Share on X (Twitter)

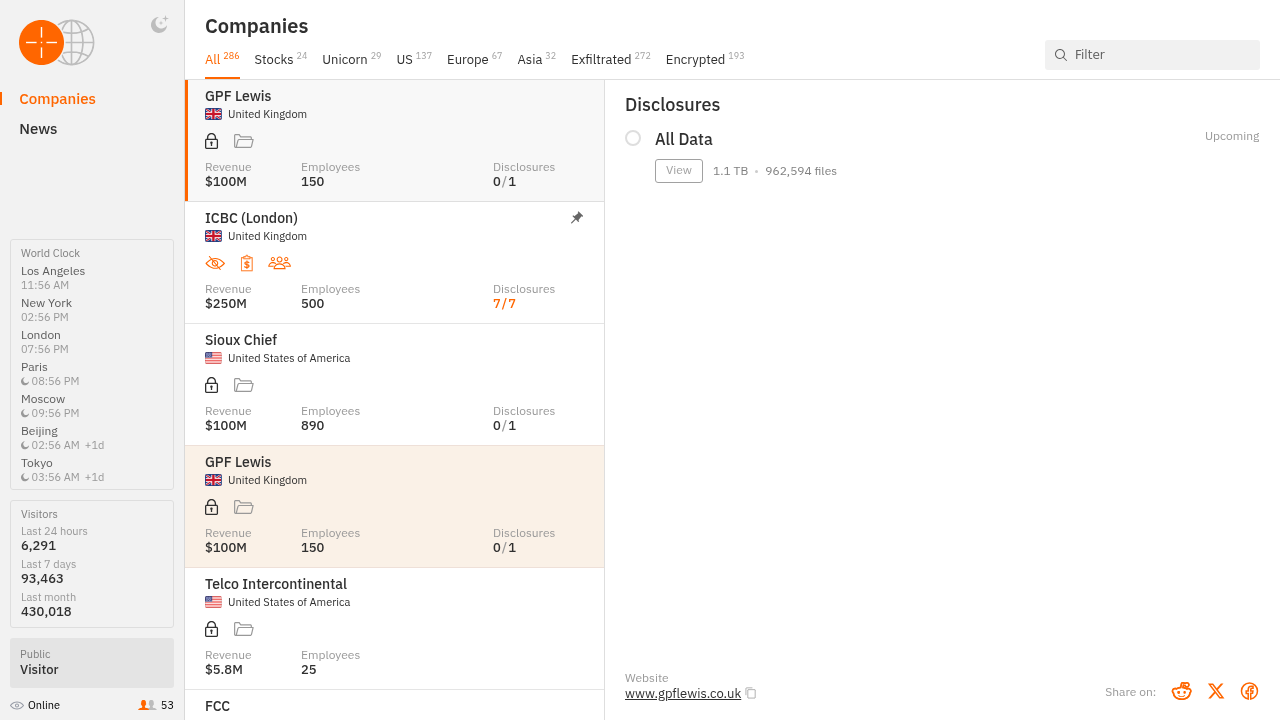coord(1216,691)
